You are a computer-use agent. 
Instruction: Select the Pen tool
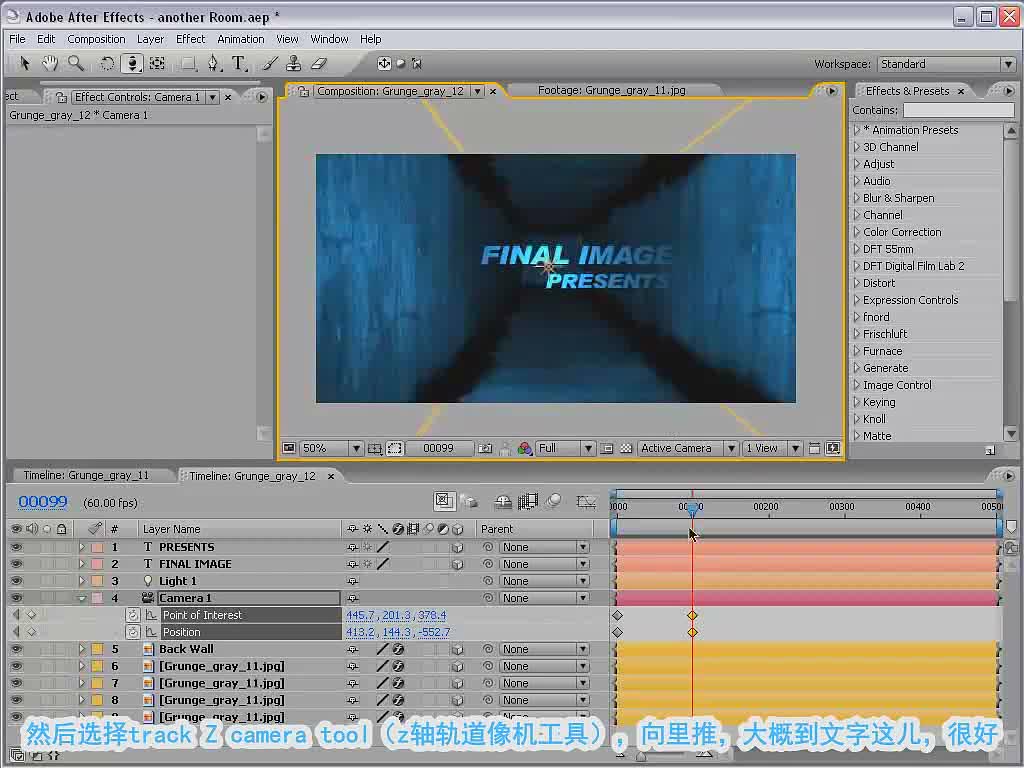click(214, 63)
